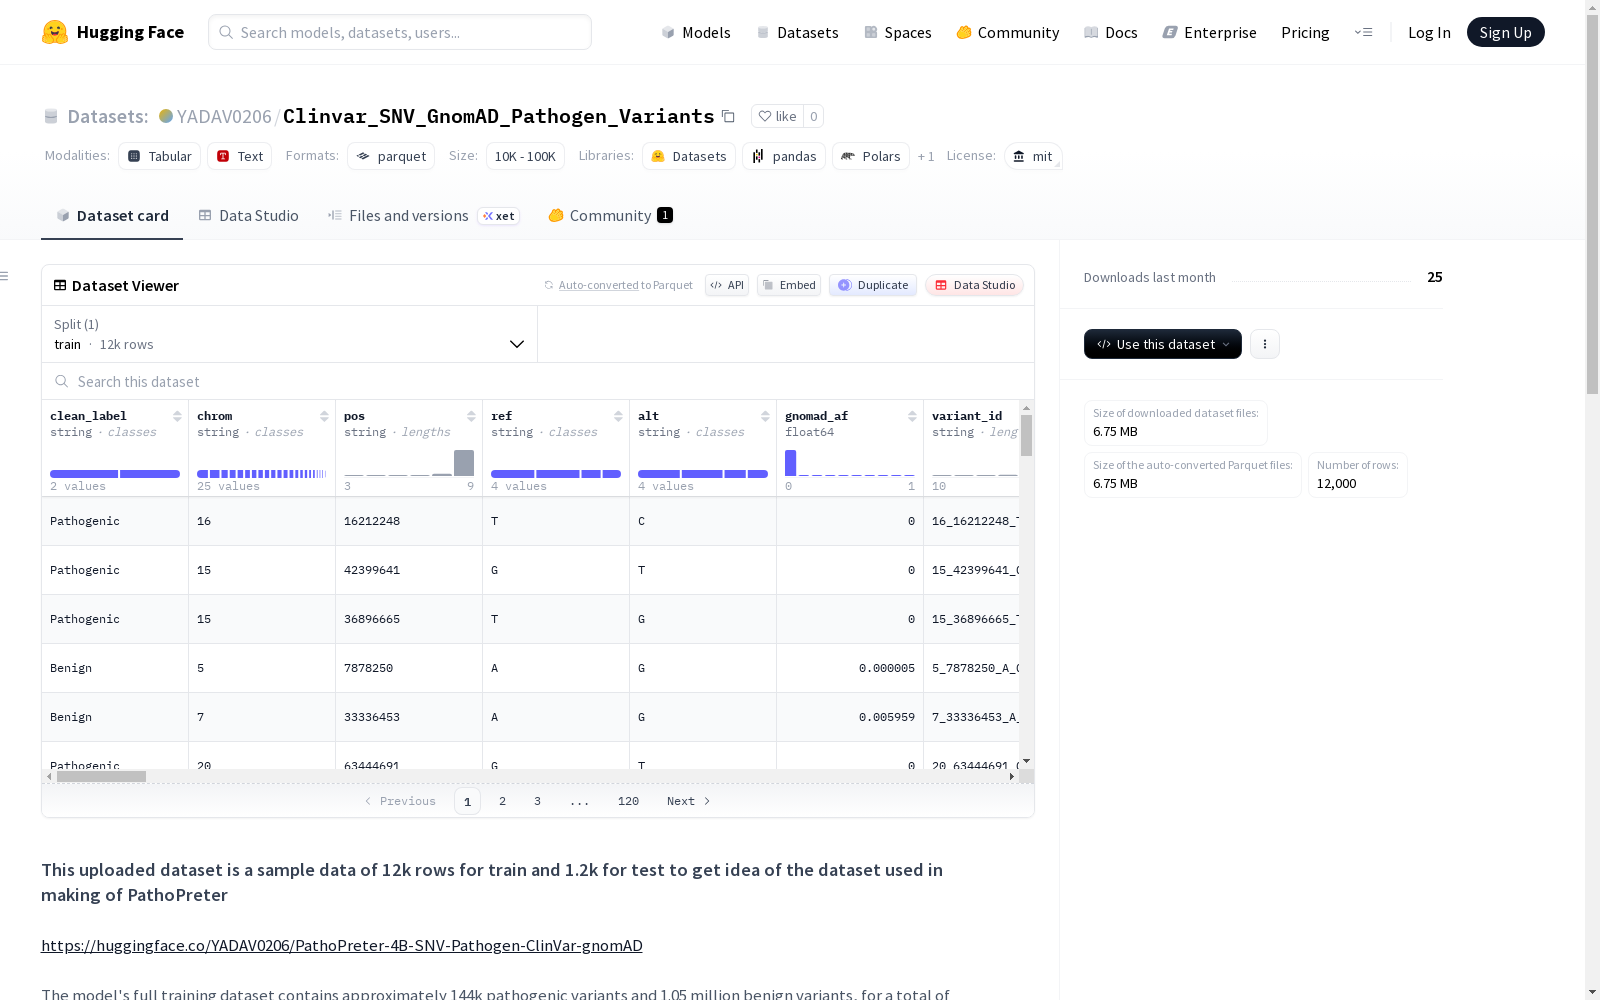
Task: Select the mit license tag
Action: tap(1033, 156)
